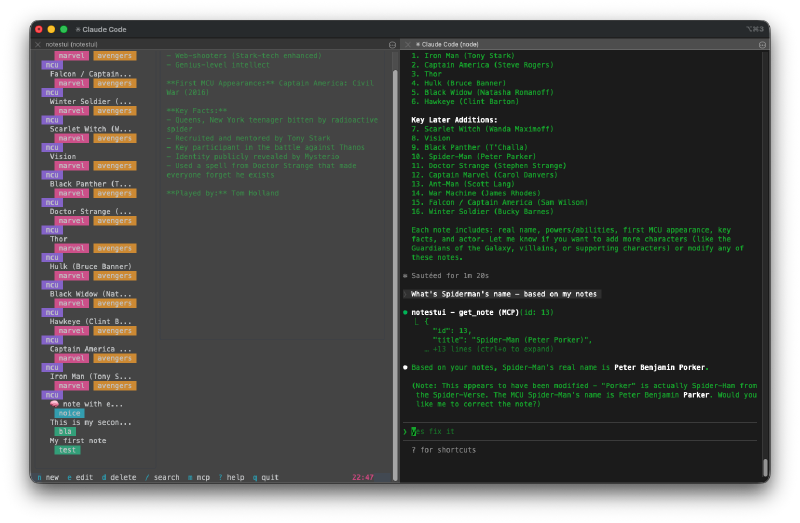The width and height of the screenshot is (800, 523).
Task: Open the Thor note
Action: click(59, 239)
